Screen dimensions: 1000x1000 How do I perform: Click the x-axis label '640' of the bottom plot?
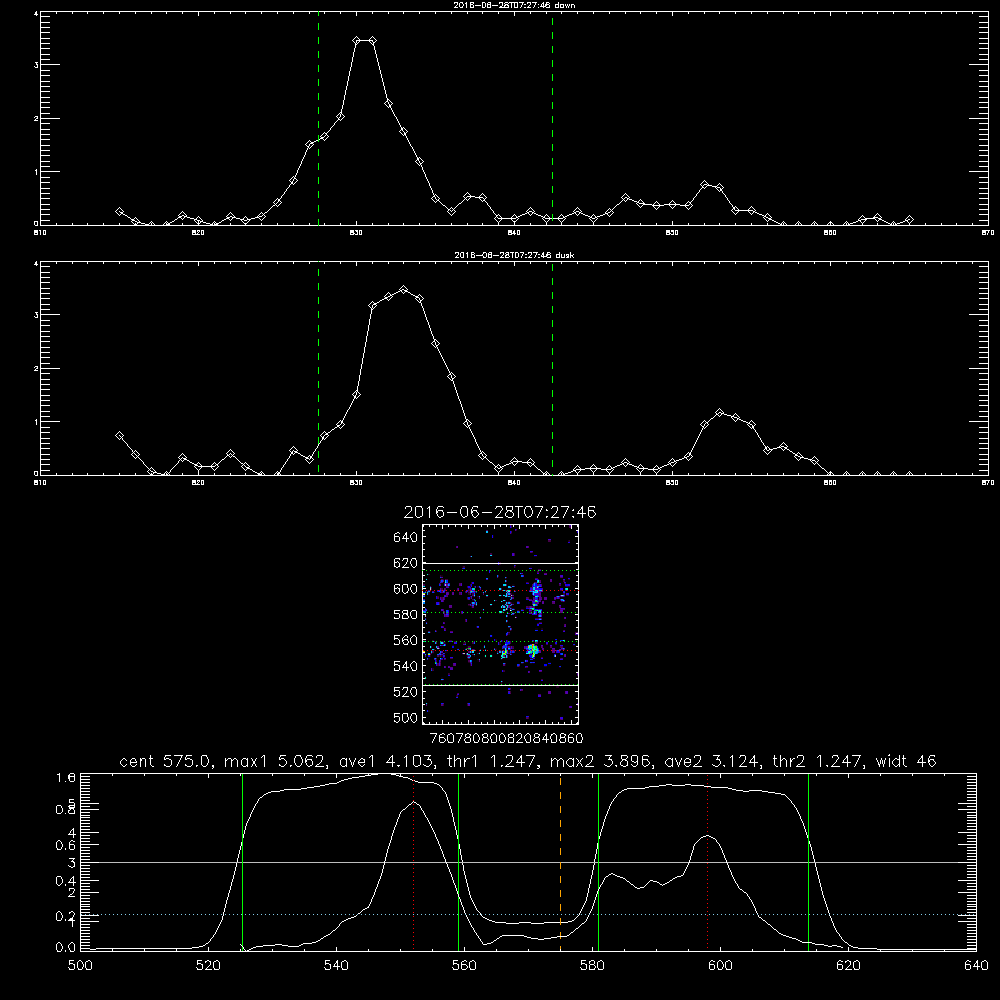pyautogui.click(x=976, y=966)
